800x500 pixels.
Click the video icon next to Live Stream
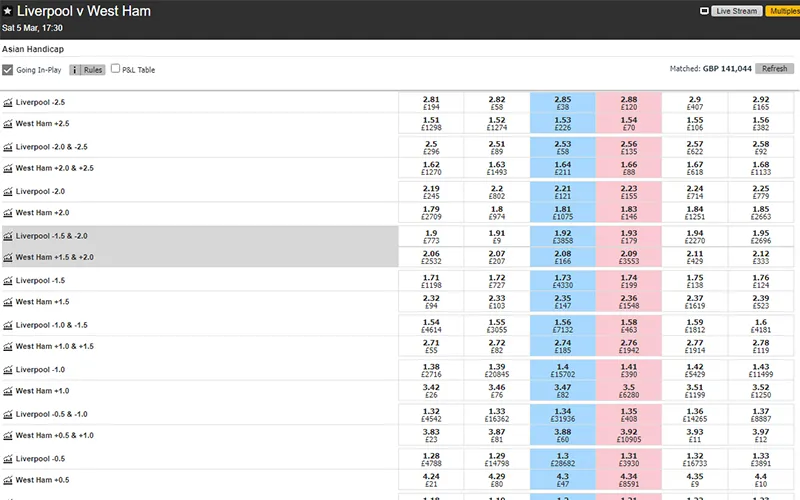(x=704, y=11)
